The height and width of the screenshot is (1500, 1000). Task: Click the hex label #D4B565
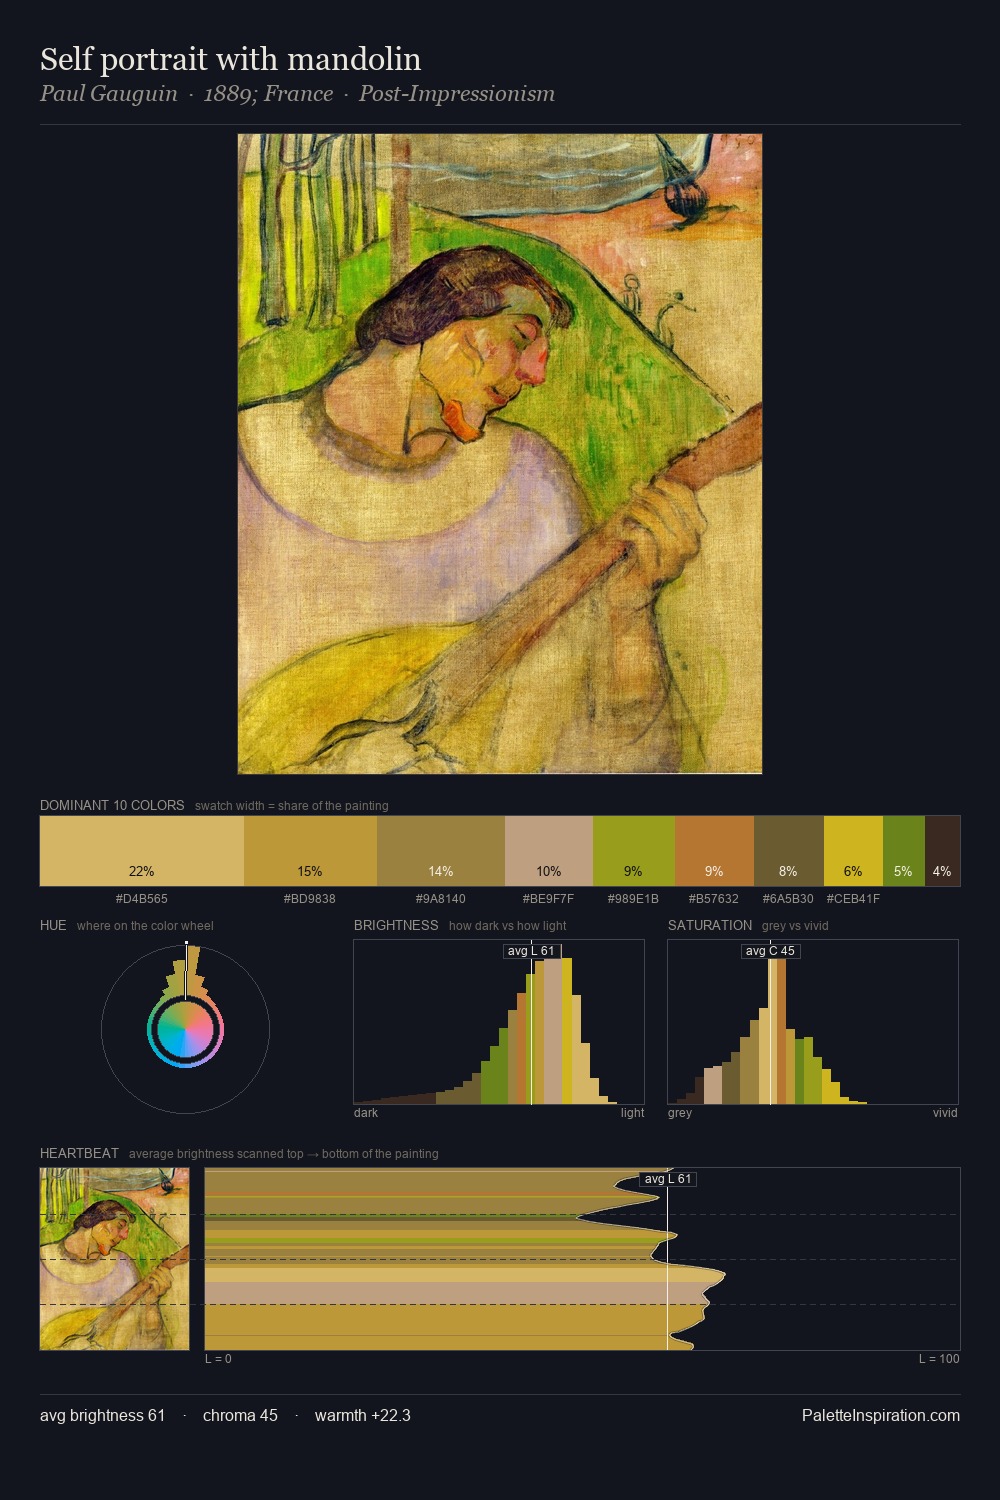tap(142, 899)
